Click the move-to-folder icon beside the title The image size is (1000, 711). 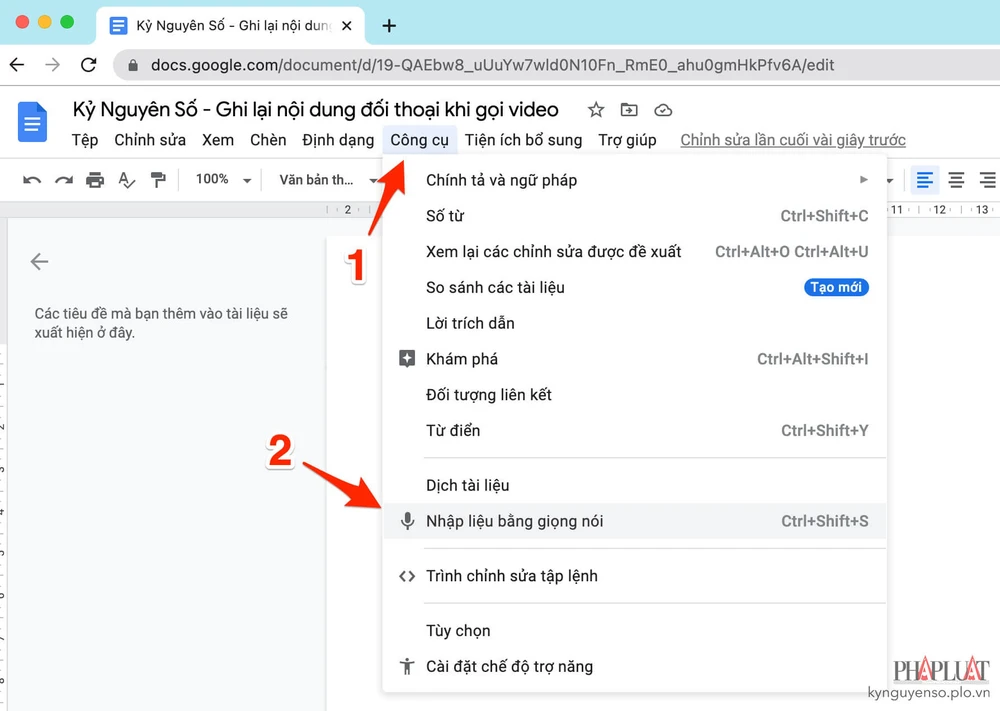coord(629,110)
